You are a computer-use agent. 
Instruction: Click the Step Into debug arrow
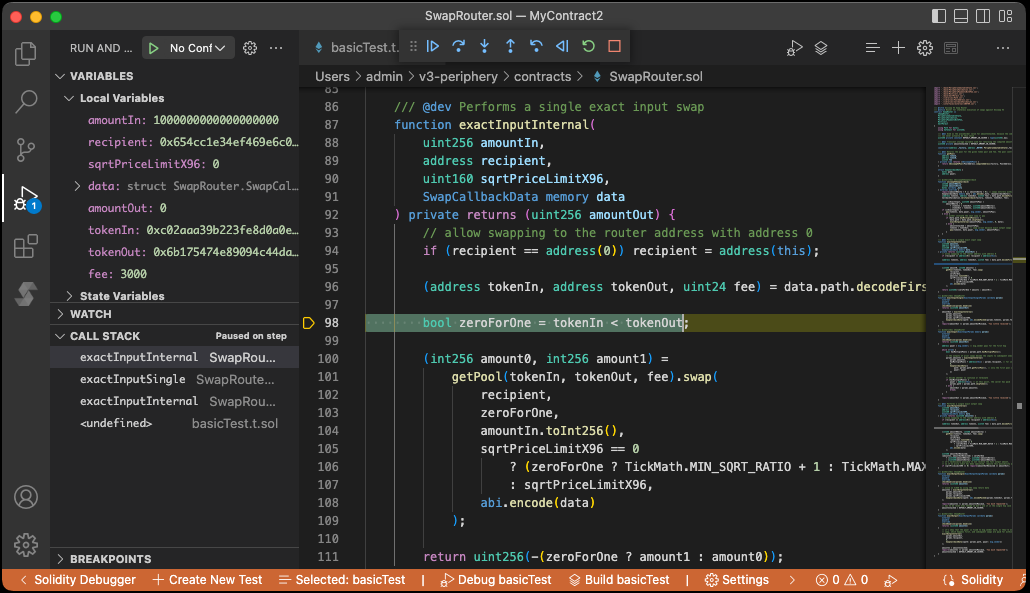pos(485,46)
